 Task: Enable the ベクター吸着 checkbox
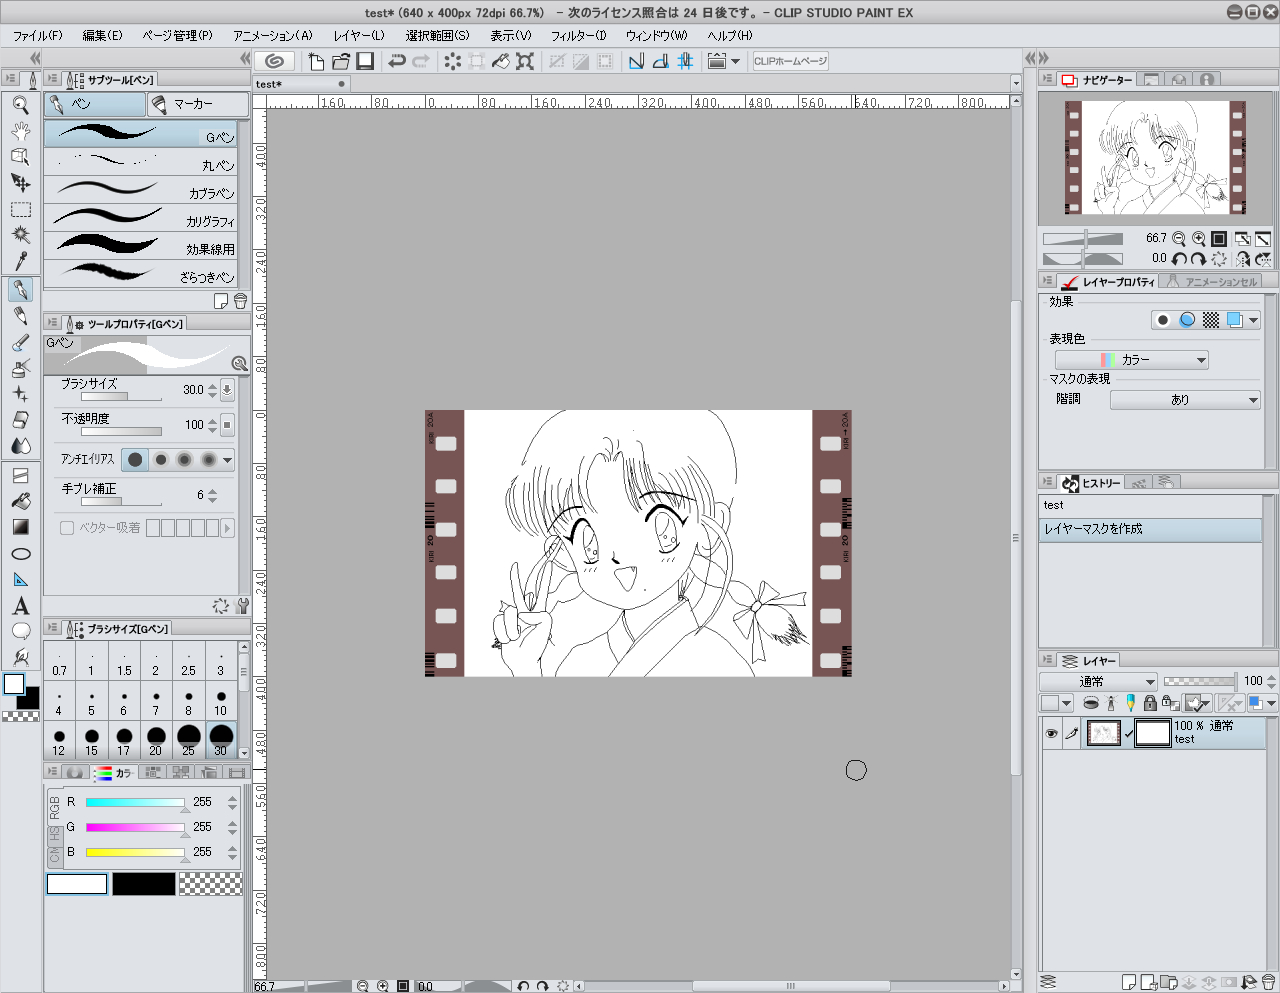pos(67,528)
